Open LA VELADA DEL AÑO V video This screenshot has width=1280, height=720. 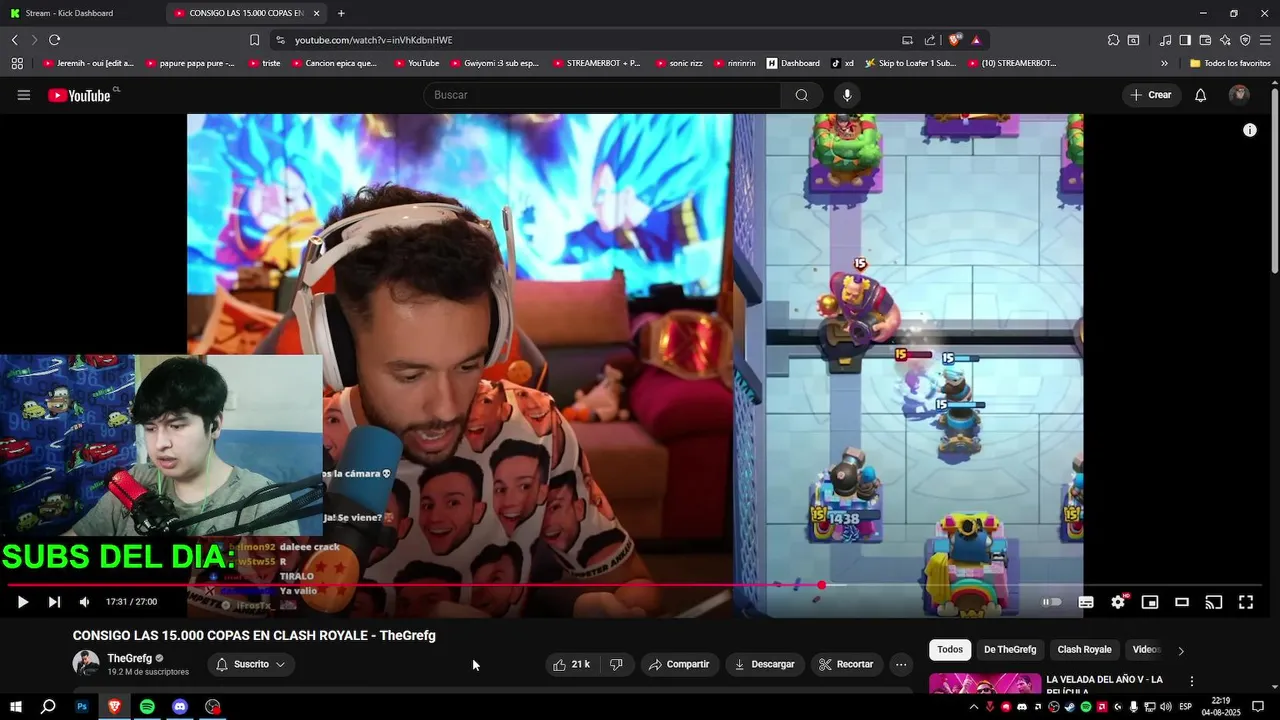pyautogui.click(x=1104, y=685)
